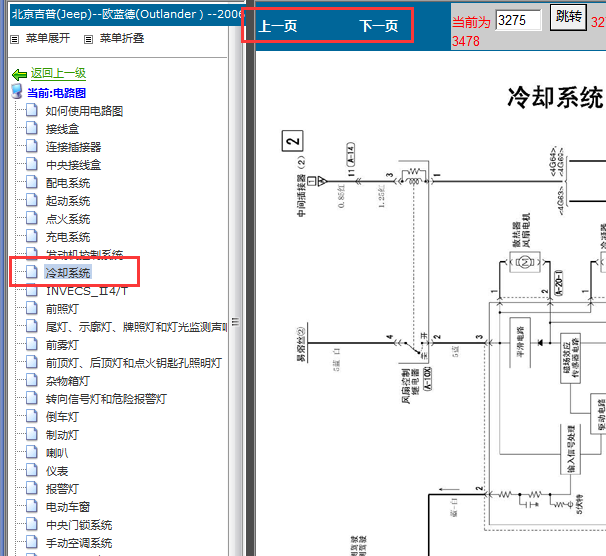
Task: Open 接线盒 tree item
Action: (x=62, y=129)
